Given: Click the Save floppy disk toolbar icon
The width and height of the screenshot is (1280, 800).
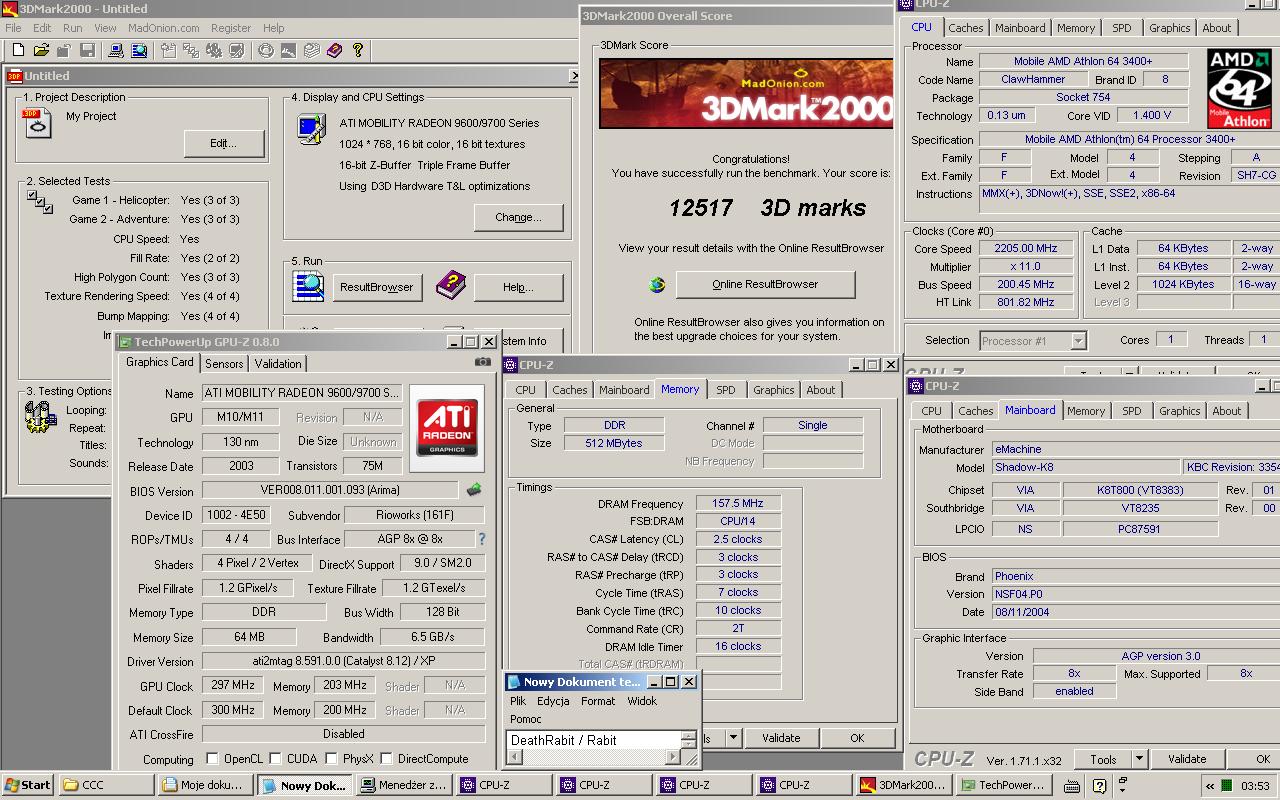Looking at the screenshot, I should click(88, 50).
